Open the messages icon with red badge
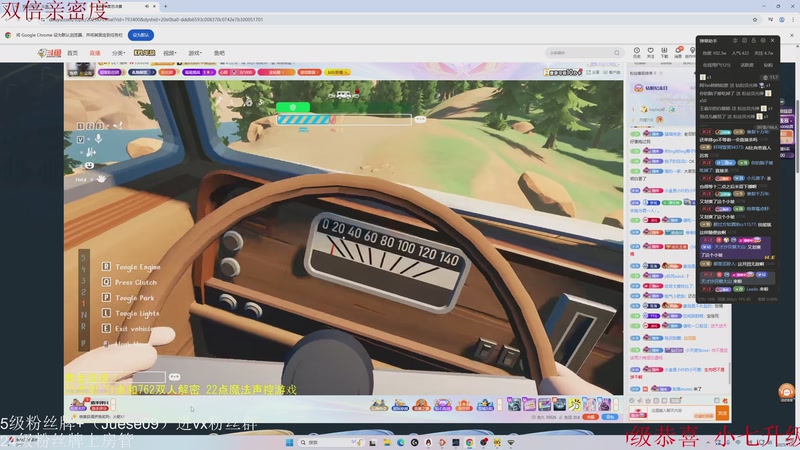The height and width of the screenshot is (450, 800). (x=678, y=52)
